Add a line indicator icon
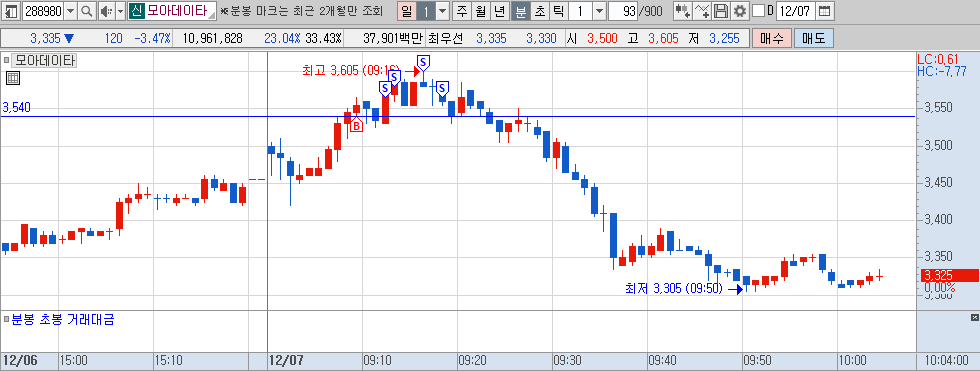The image size is (980, 371). click(702, 11)
